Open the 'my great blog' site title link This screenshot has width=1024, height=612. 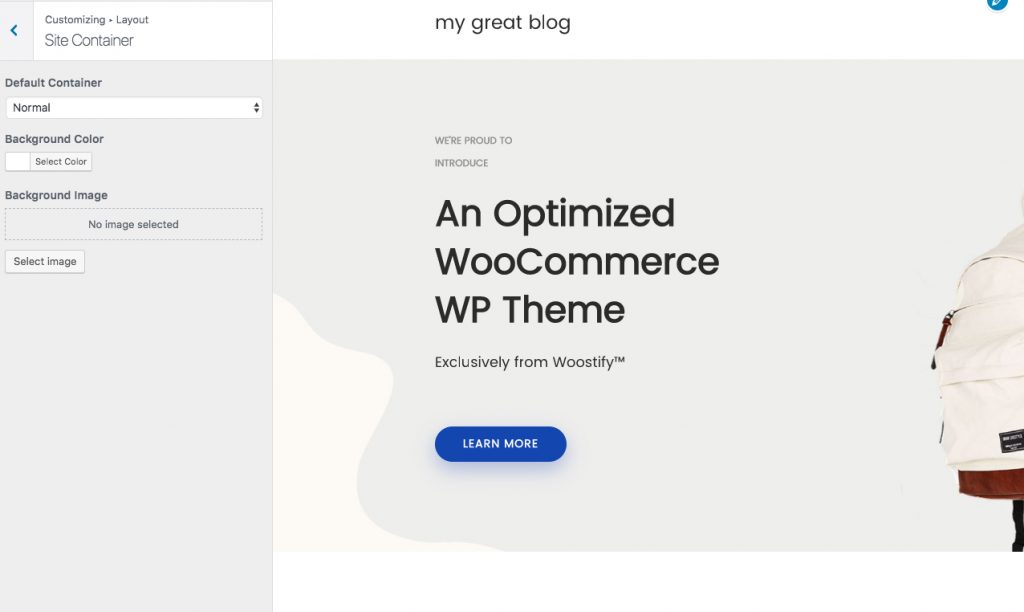[x=502, y=23]
